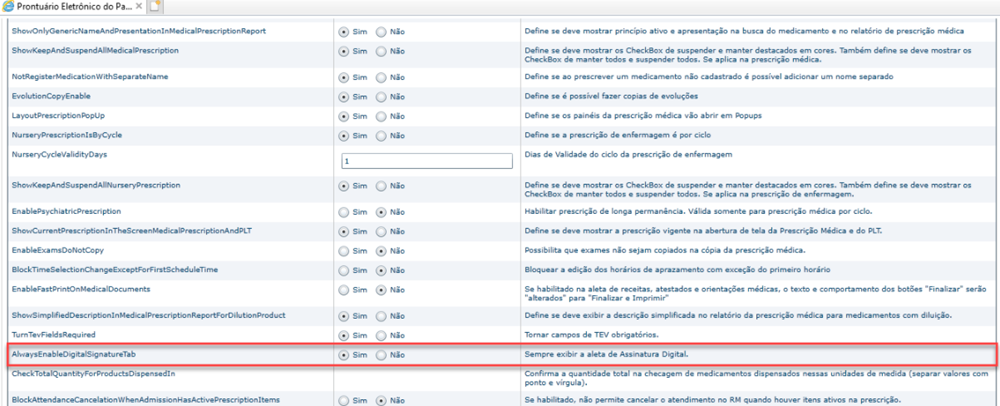Open a new browser tab
This screenshot has height=406, width=1000.
click(x=154, y=7)
